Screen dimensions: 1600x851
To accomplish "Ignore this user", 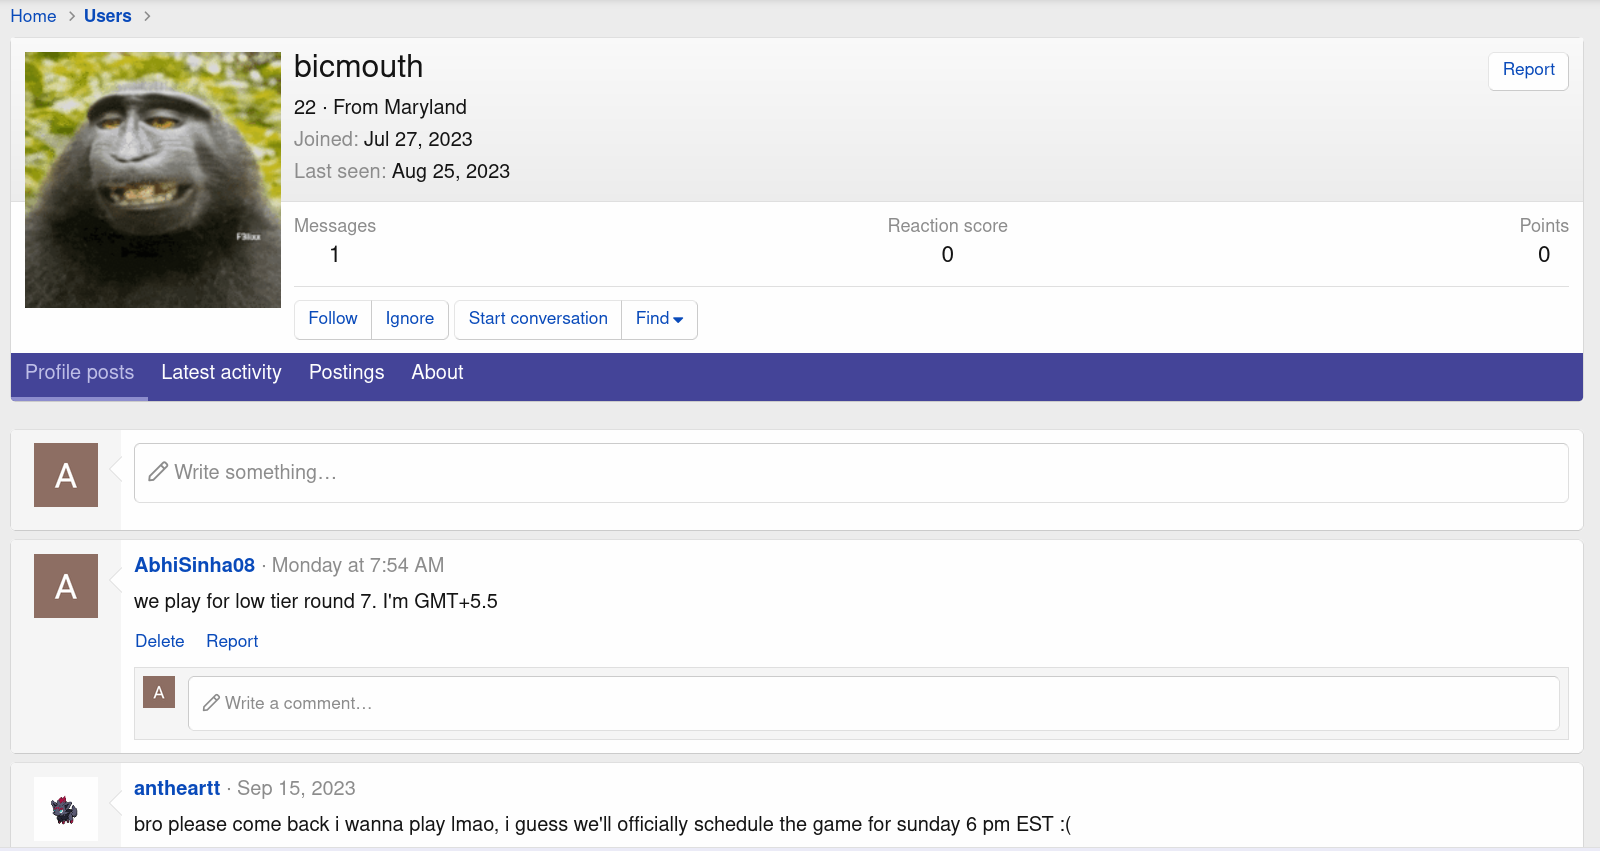I will tap(410, 319).
